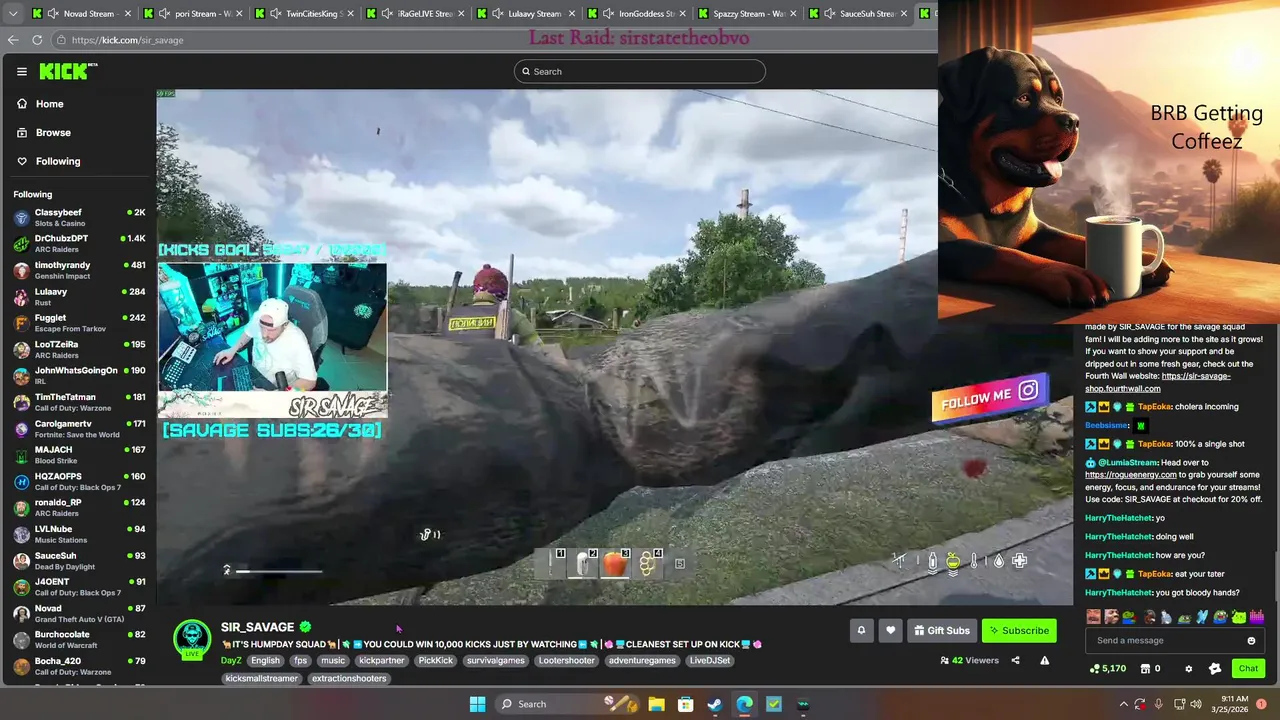
Task: Open File Explorer from taskbar
Action: pyautogui.click(x=656, y=704)
